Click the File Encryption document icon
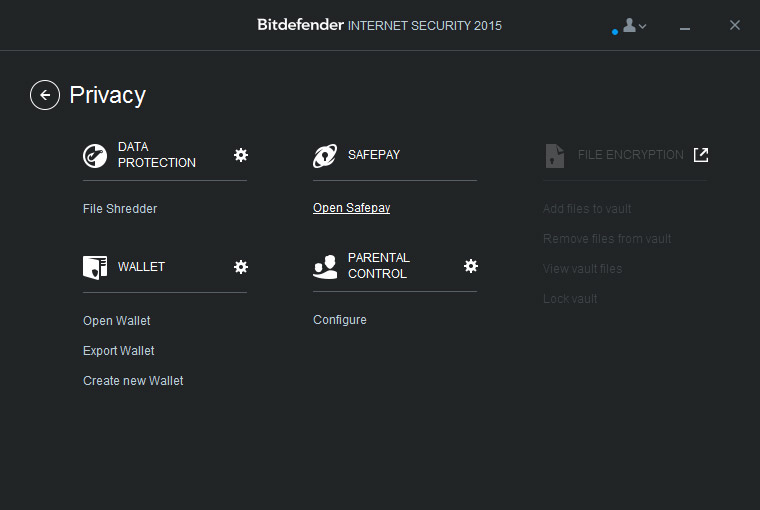The width and height of the screenshot is (760, 510). (554, 156)
